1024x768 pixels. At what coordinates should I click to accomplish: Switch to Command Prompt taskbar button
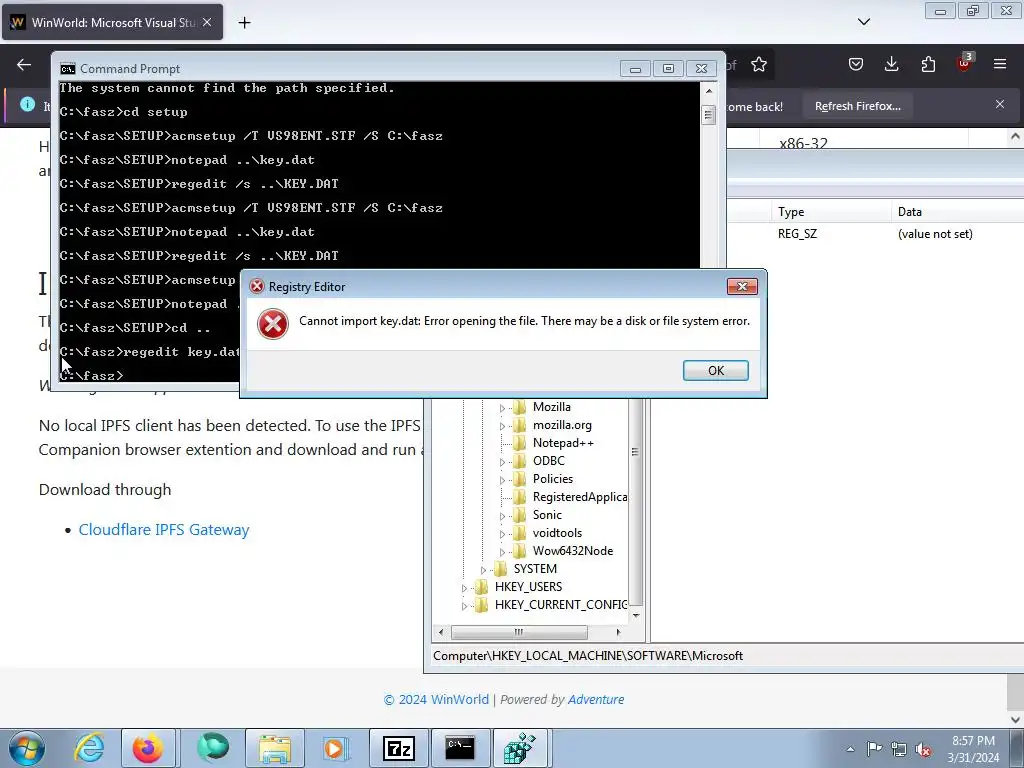click(x=460, y=748)
